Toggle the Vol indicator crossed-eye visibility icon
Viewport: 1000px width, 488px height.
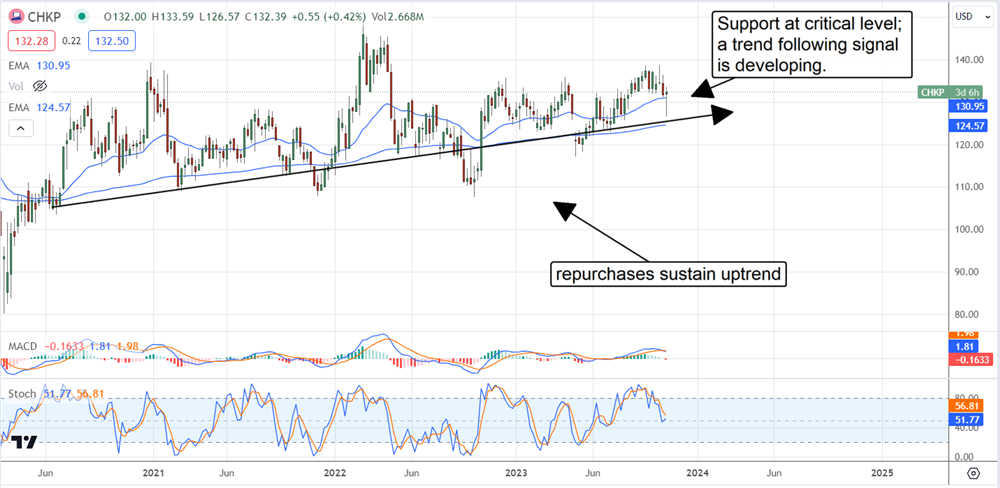(40, 85)
